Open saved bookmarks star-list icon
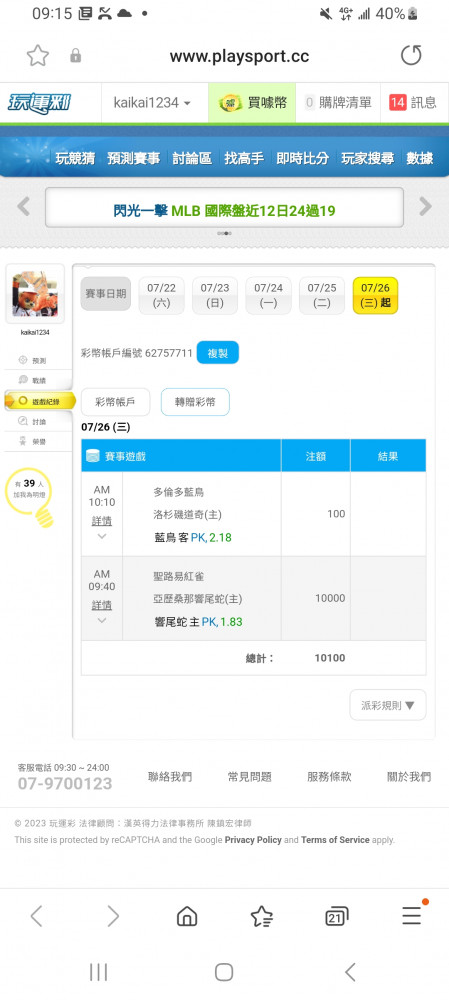 [x=261, y=916]
